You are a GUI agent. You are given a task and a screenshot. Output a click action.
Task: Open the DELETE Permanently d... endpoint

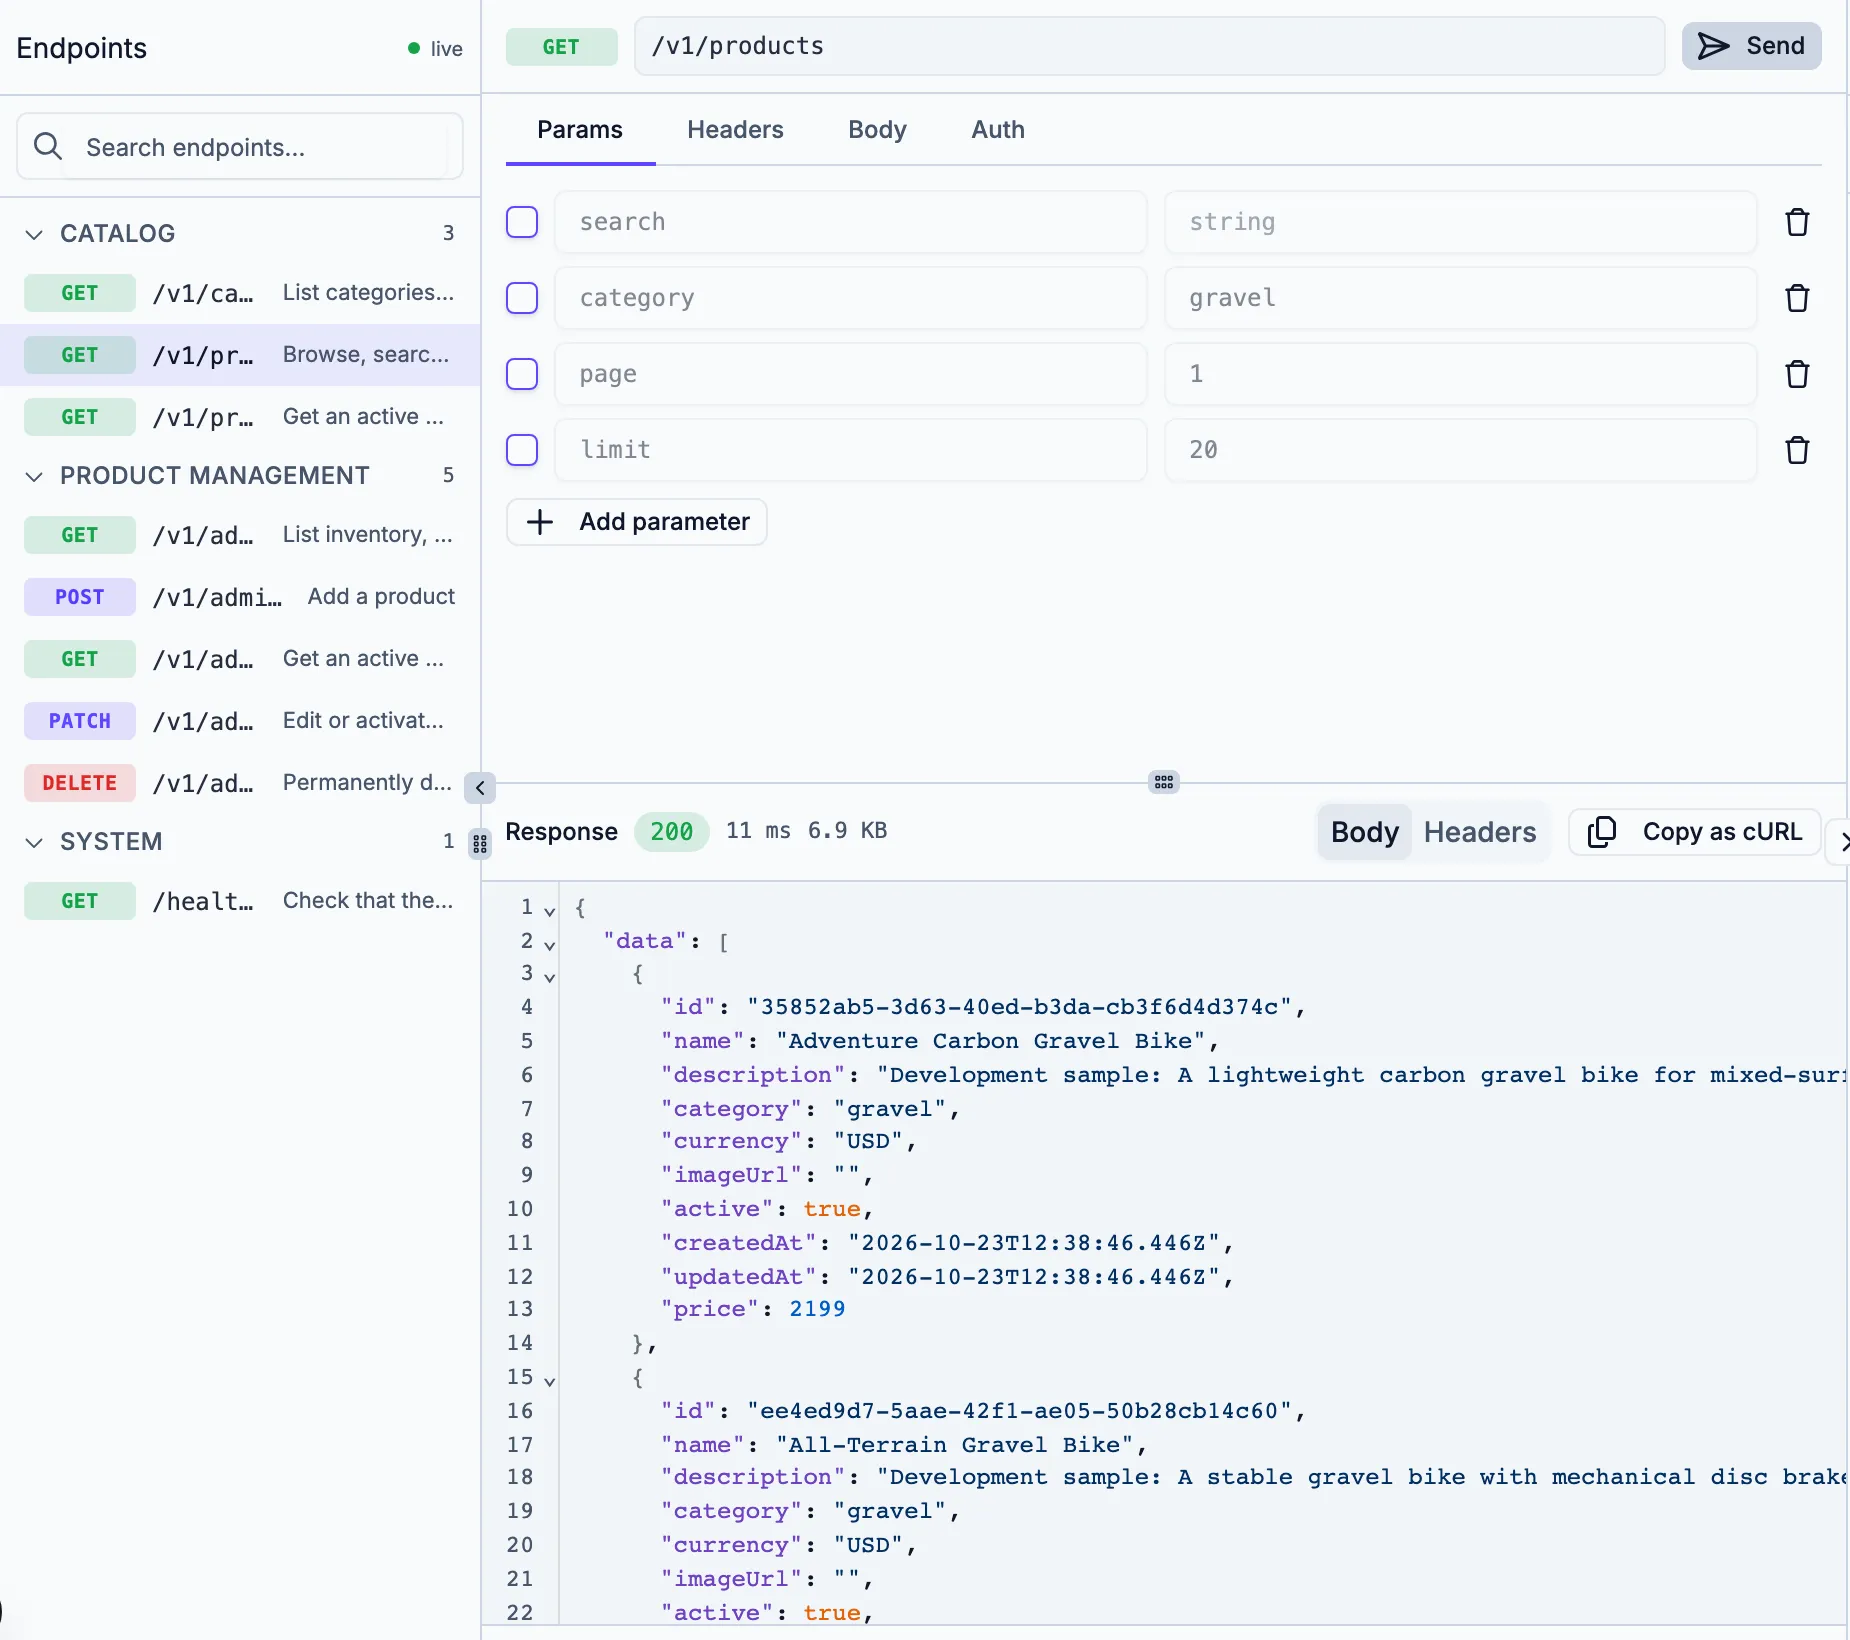[x=240, y=783]
